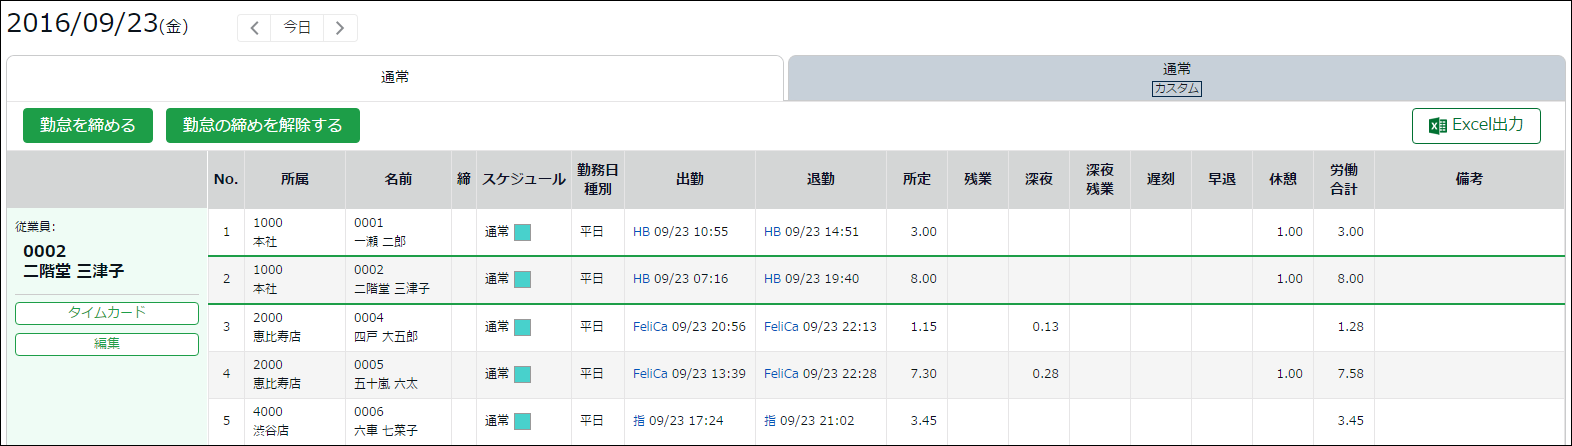Screen dimensions: 1572x446
Task: Open FeliCa 09/23 22:28 clock-out record
Action: (x=820, y=374)
